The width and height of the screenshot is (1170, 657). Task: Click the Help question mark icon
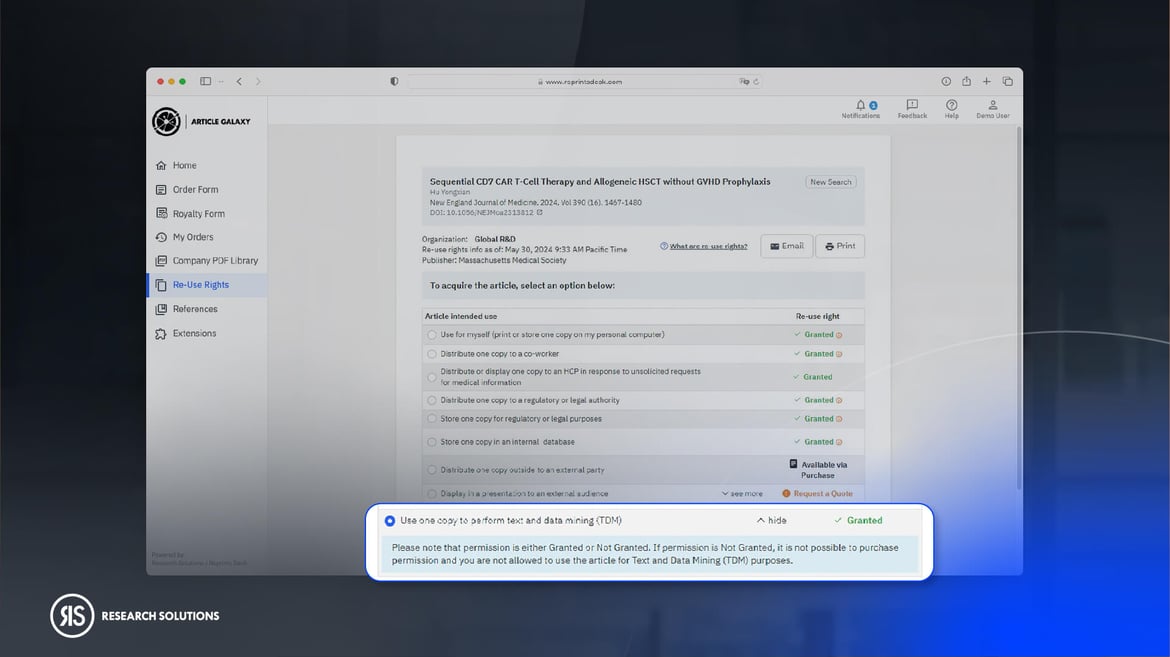tap(951, 105)
